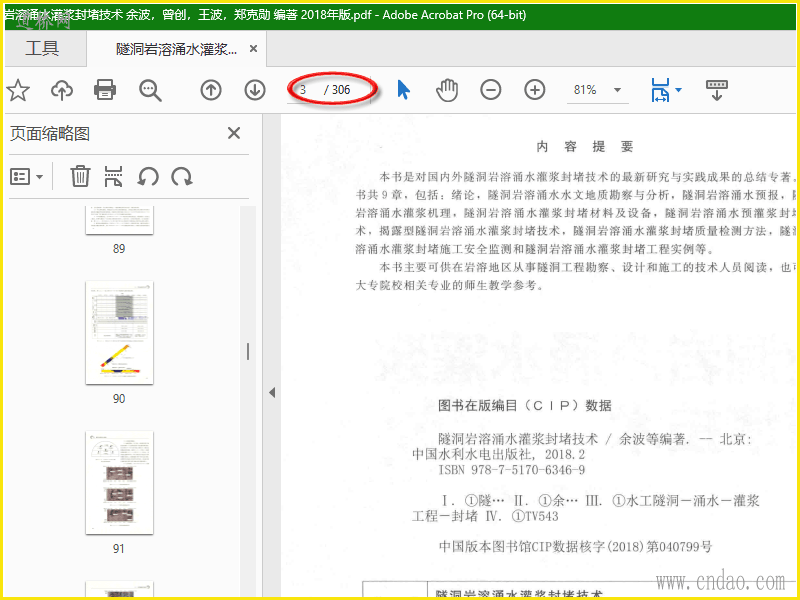Close the 隧洞岩溶涌水灌浆 document tab
The image size is (800, 600).
click(253, 49)
